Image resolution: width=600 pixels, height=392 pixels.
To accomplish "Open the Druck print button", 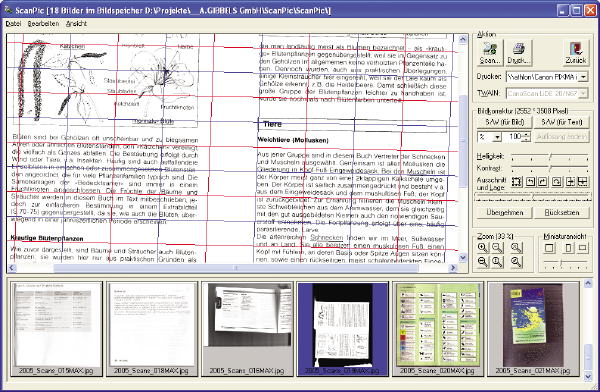I will (x=518, y=52).
